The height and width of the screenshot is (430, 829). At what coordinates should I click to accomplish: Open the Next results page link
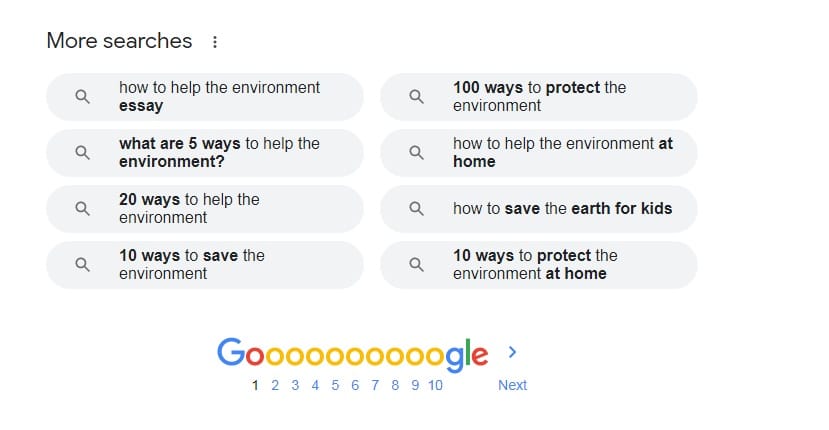coord(512,385)
